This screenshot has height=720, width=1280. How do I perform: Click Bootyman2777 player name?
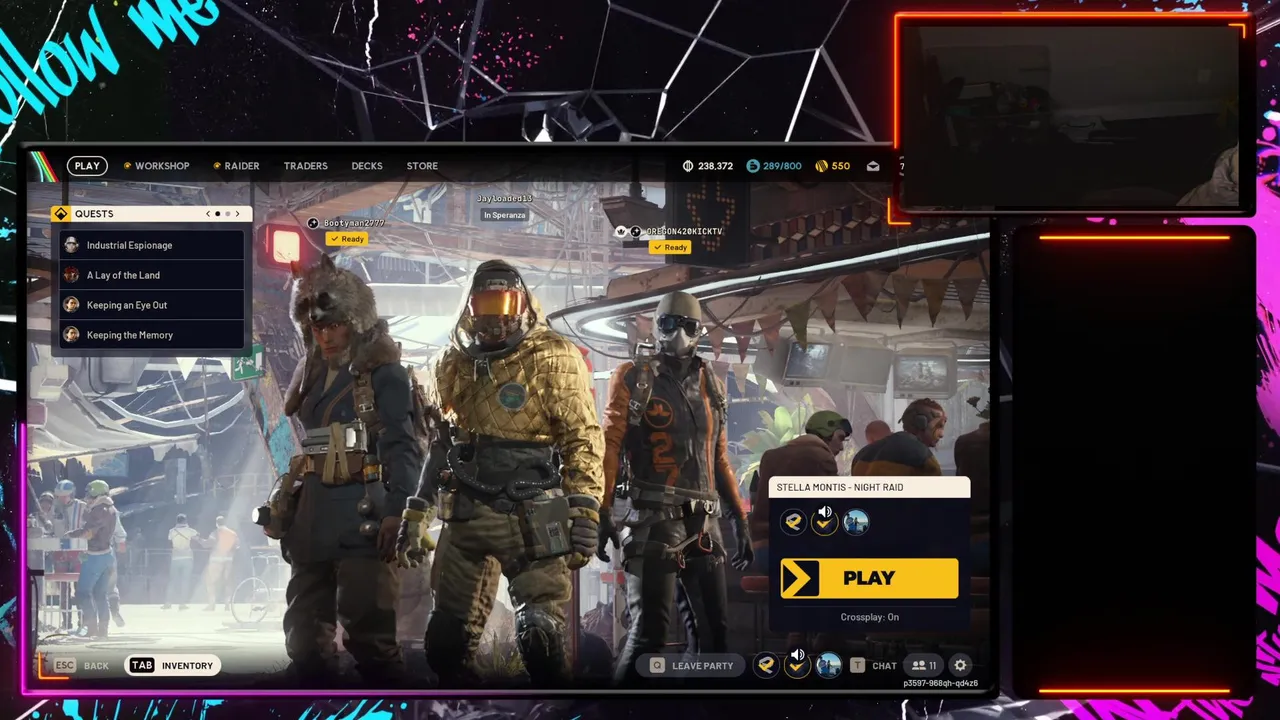(x=354, y=223)
